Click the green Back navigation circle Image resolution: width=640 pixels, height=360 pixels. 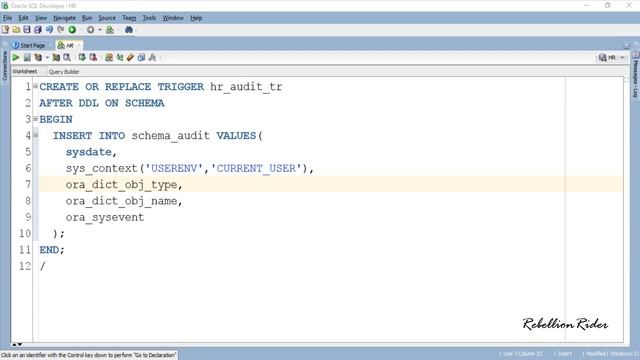72,30
